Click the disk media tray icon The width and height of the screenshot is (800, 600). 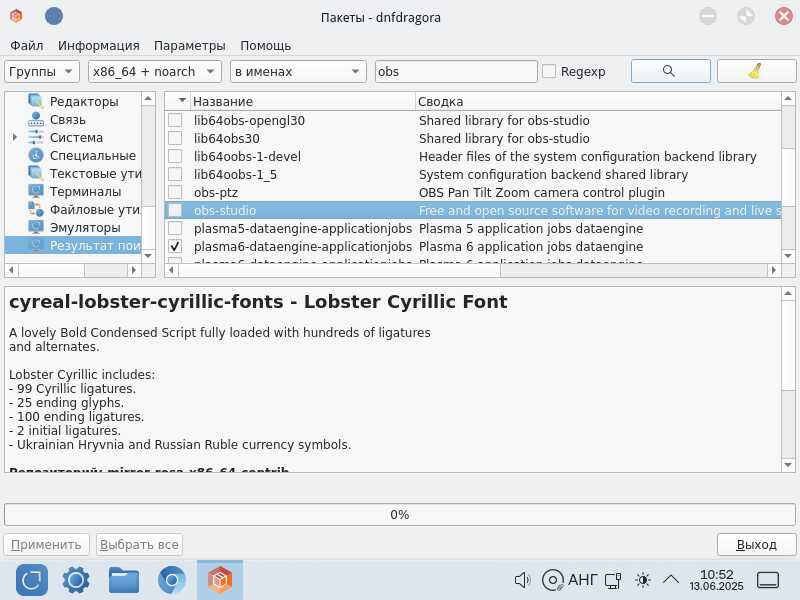pyautogui.click(x=553, y=580)
